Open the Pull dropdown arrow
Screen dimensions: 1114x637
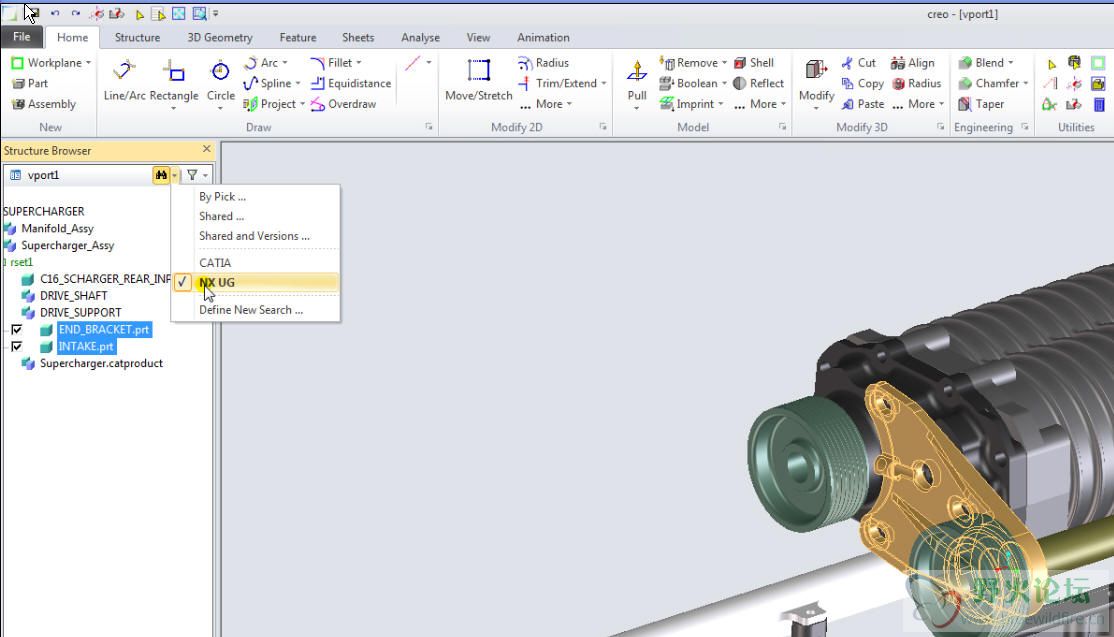(637, 108)
